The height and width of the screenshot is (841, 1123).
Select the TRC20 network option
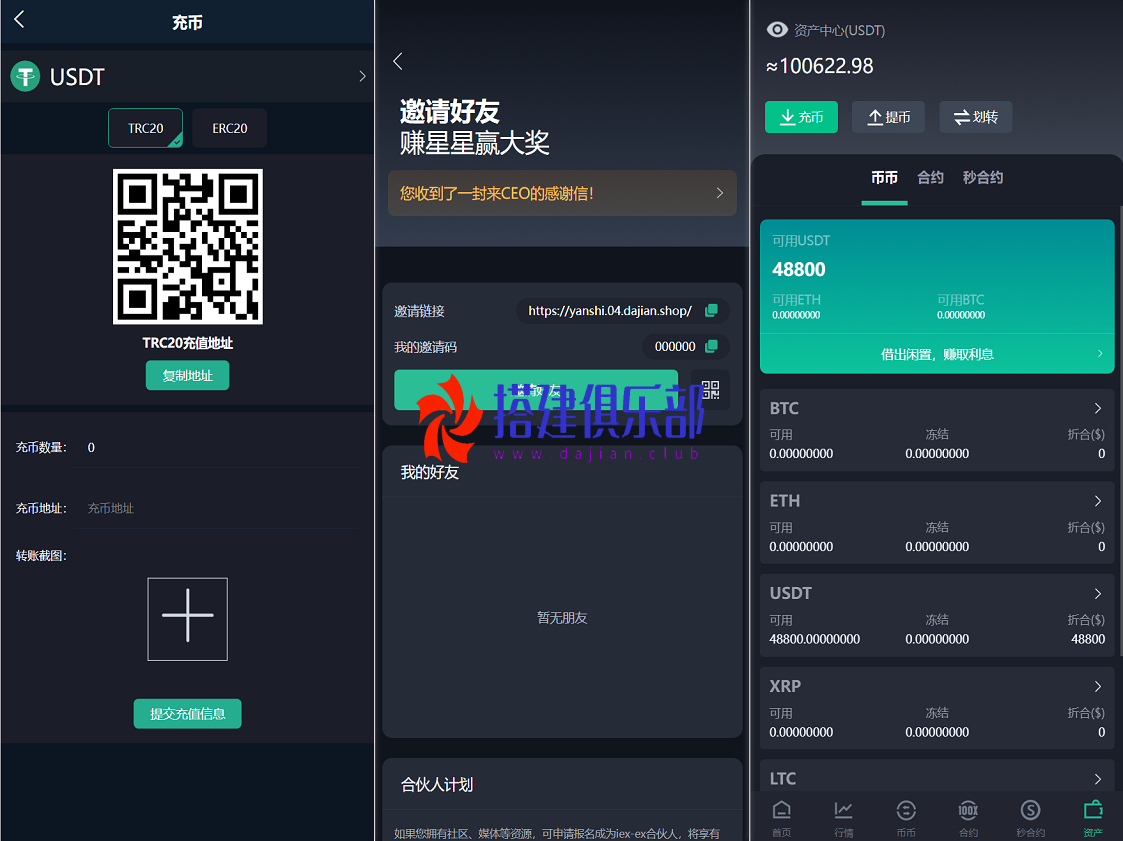[145, 128]
